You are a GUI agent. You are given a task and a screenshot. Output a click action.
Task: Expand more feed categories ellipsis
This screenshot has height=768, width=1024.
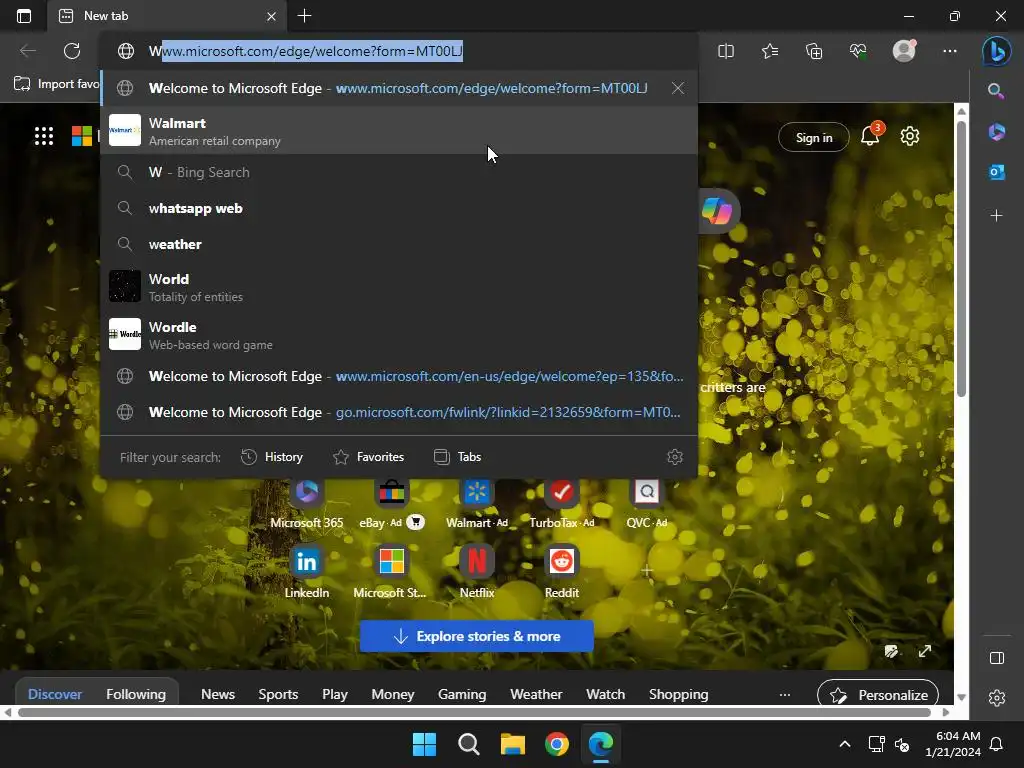pyautogui.click(x=784, y=695)
